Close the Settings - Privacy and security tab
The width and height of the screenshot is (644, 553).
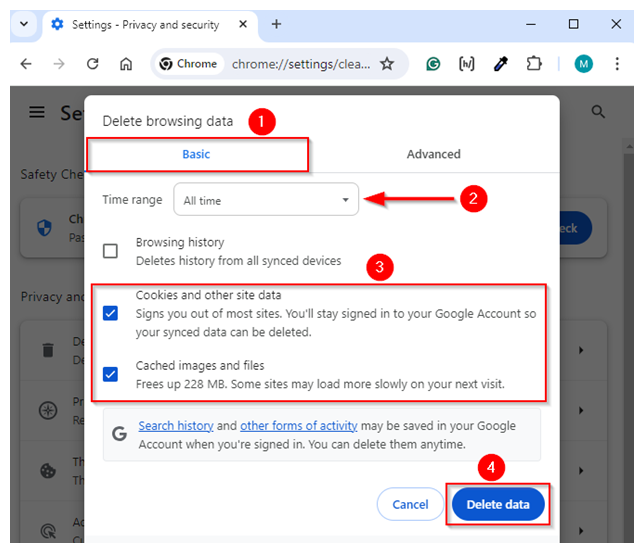point(243,24)
